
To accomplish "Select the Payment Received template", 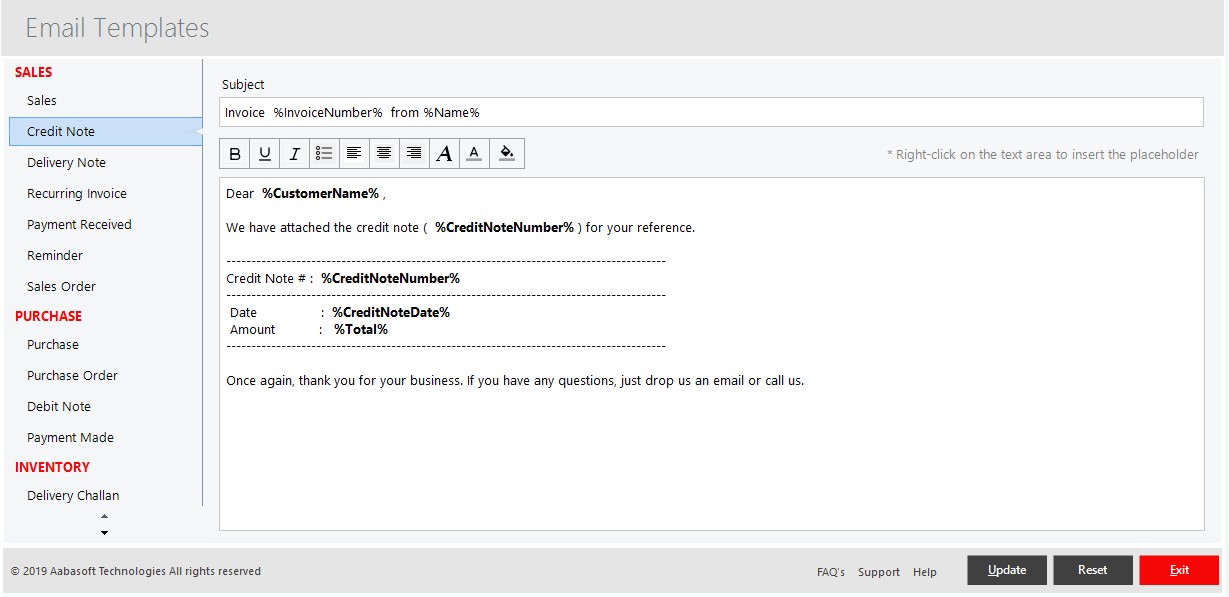I will [x=78, y=224].
